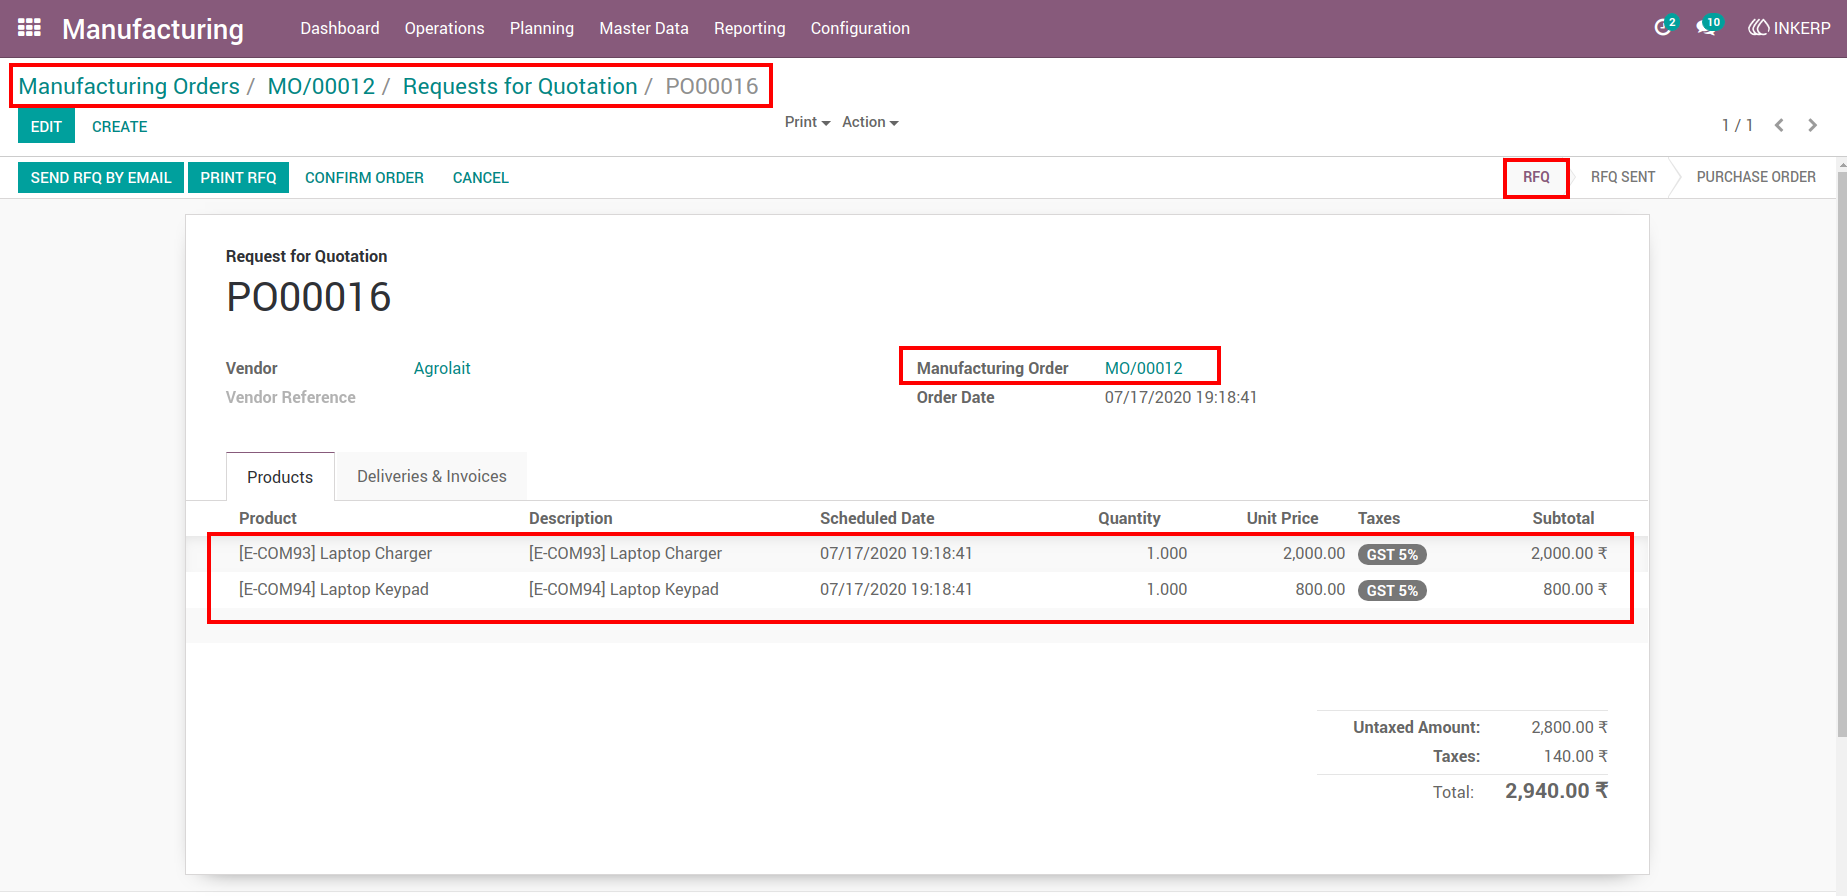Open the conversations chat bubble icon
This screenshot has width=1847, height=896.
1707,27
